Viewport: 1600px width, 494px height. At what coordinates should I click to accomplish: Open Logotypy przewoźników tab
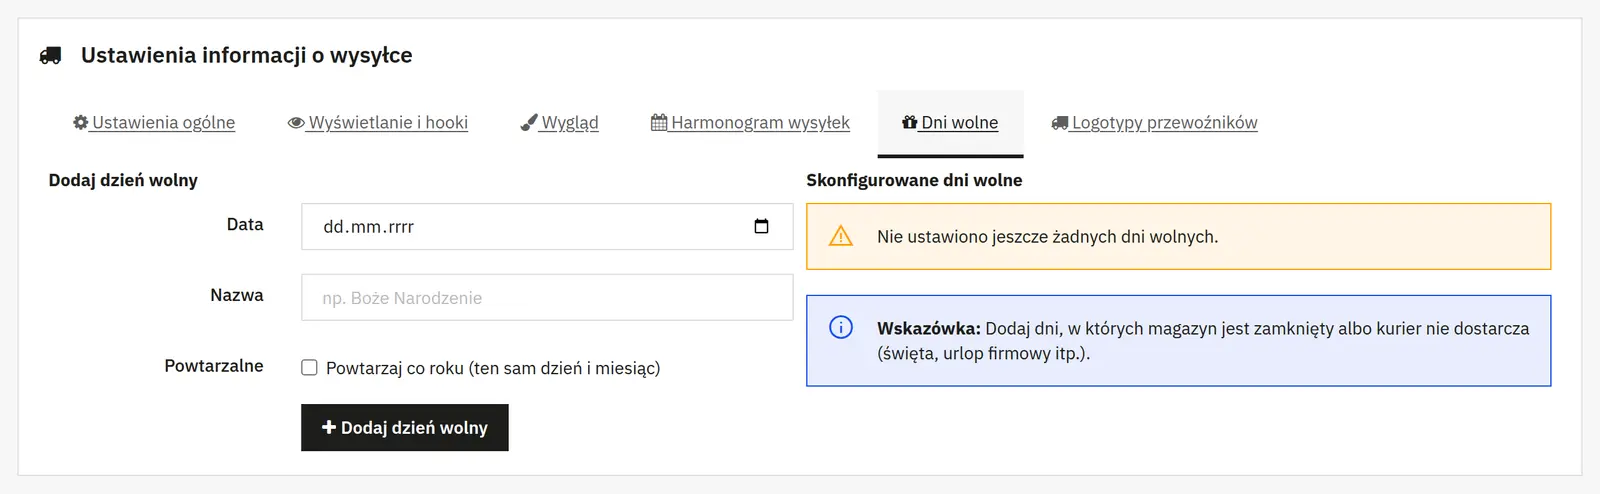point(1155,123)
